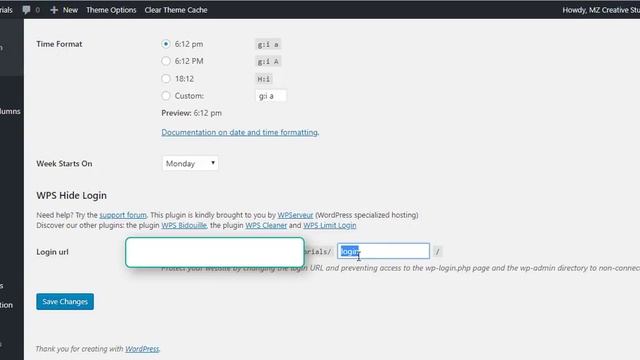Open the Howdy, MZ Creative account menu
The image size is (640, 360).
click(601, 10)
